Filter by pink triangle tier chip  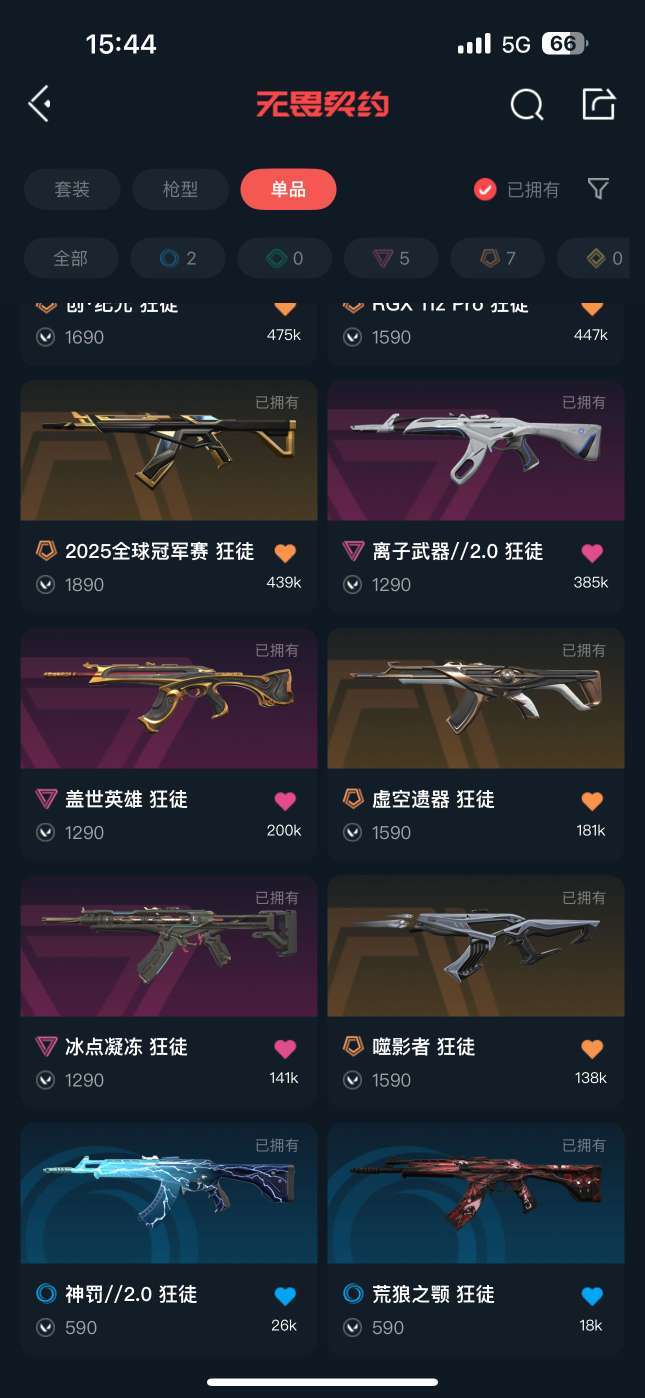(x=391, y=258)
